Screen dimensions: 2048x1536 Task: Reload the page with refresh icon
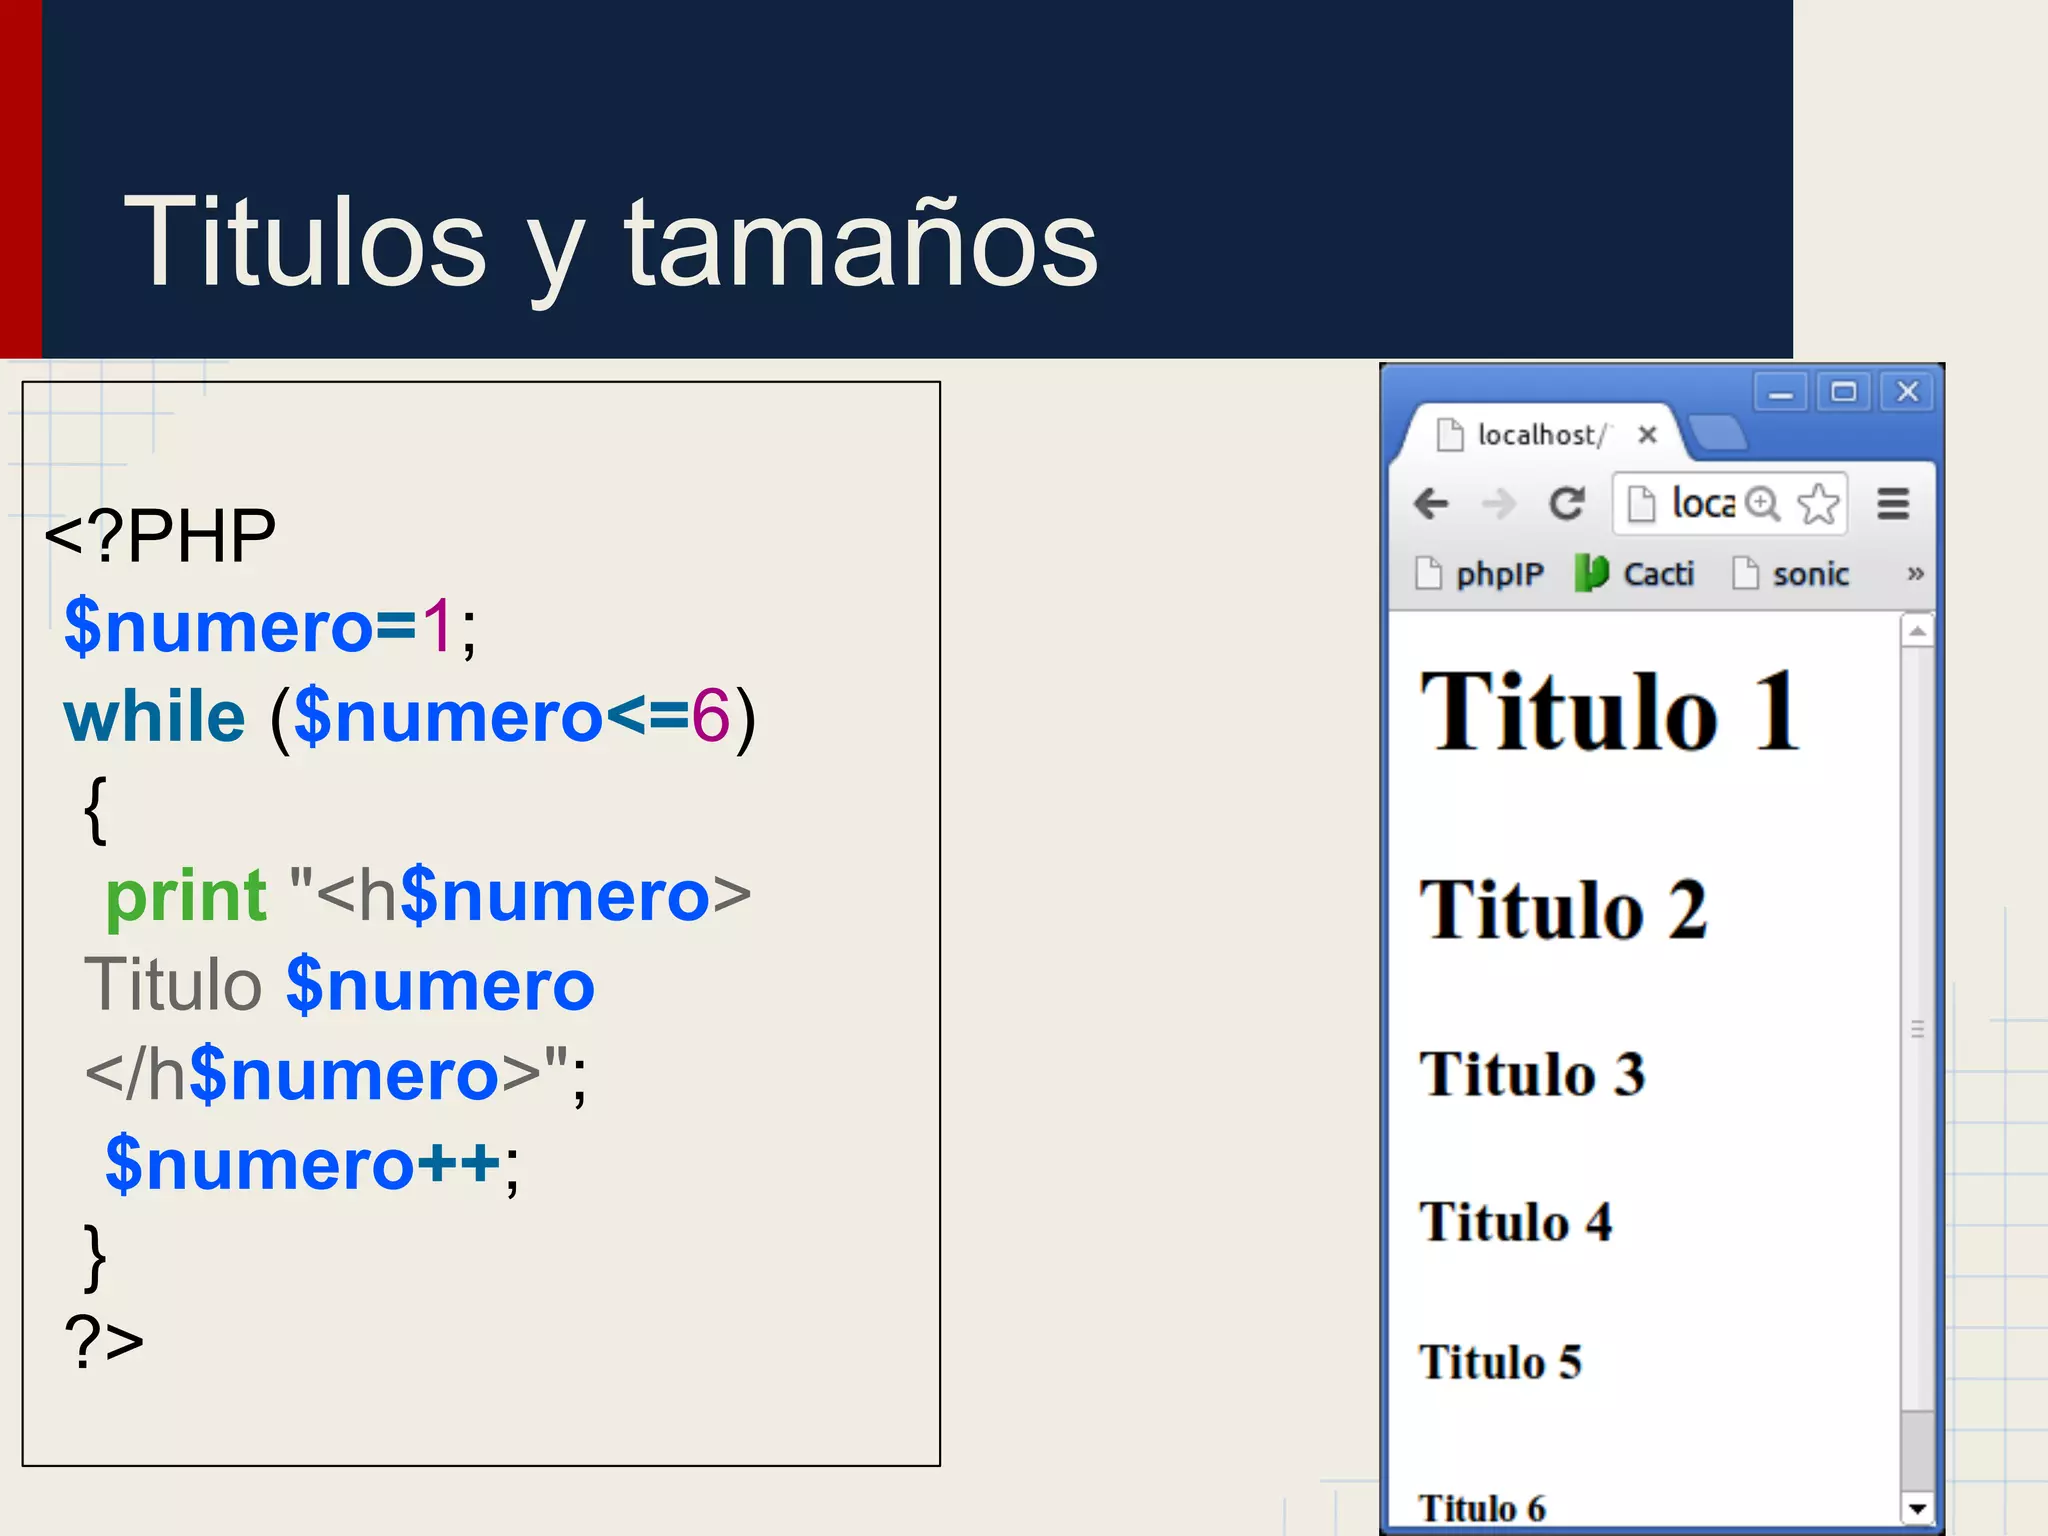[1566, 503]
